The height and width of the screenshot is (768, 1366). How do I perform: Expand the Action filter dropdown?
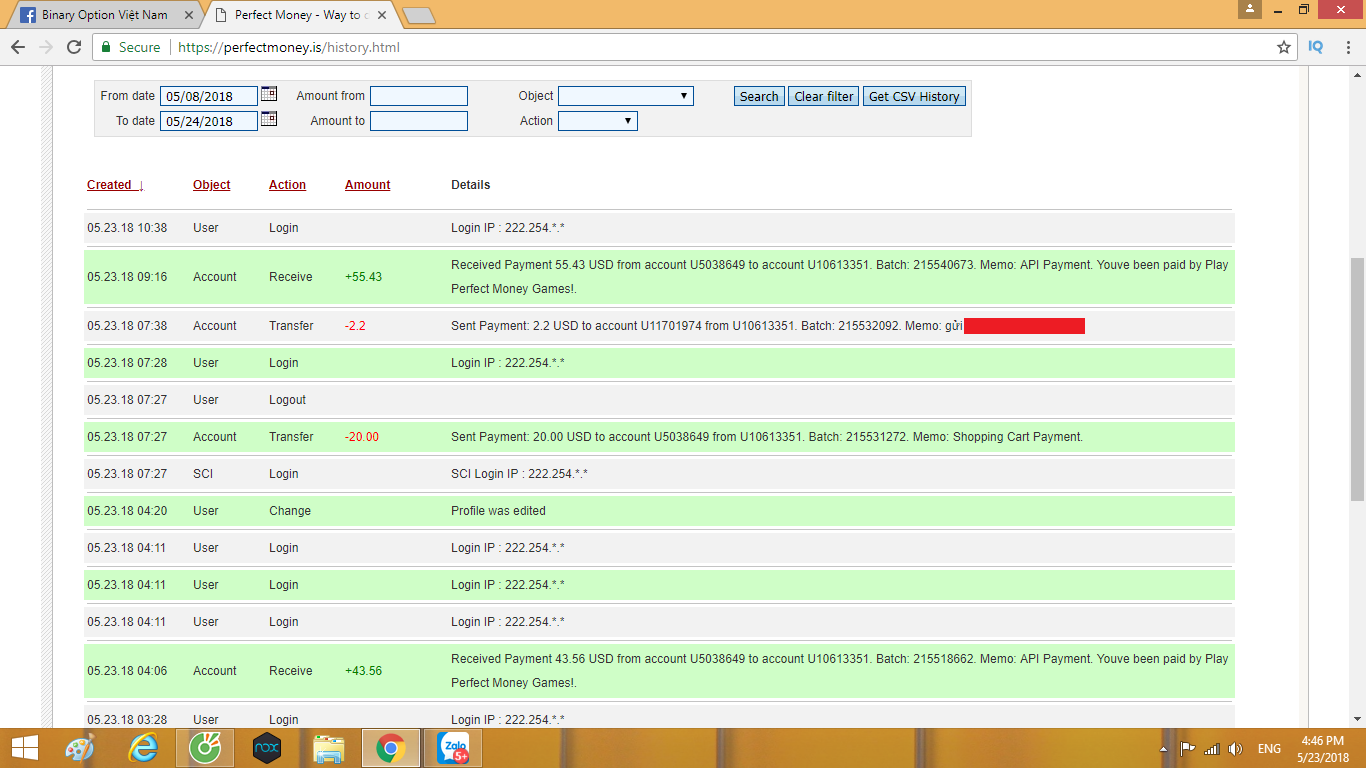click(x=598, y=121)
